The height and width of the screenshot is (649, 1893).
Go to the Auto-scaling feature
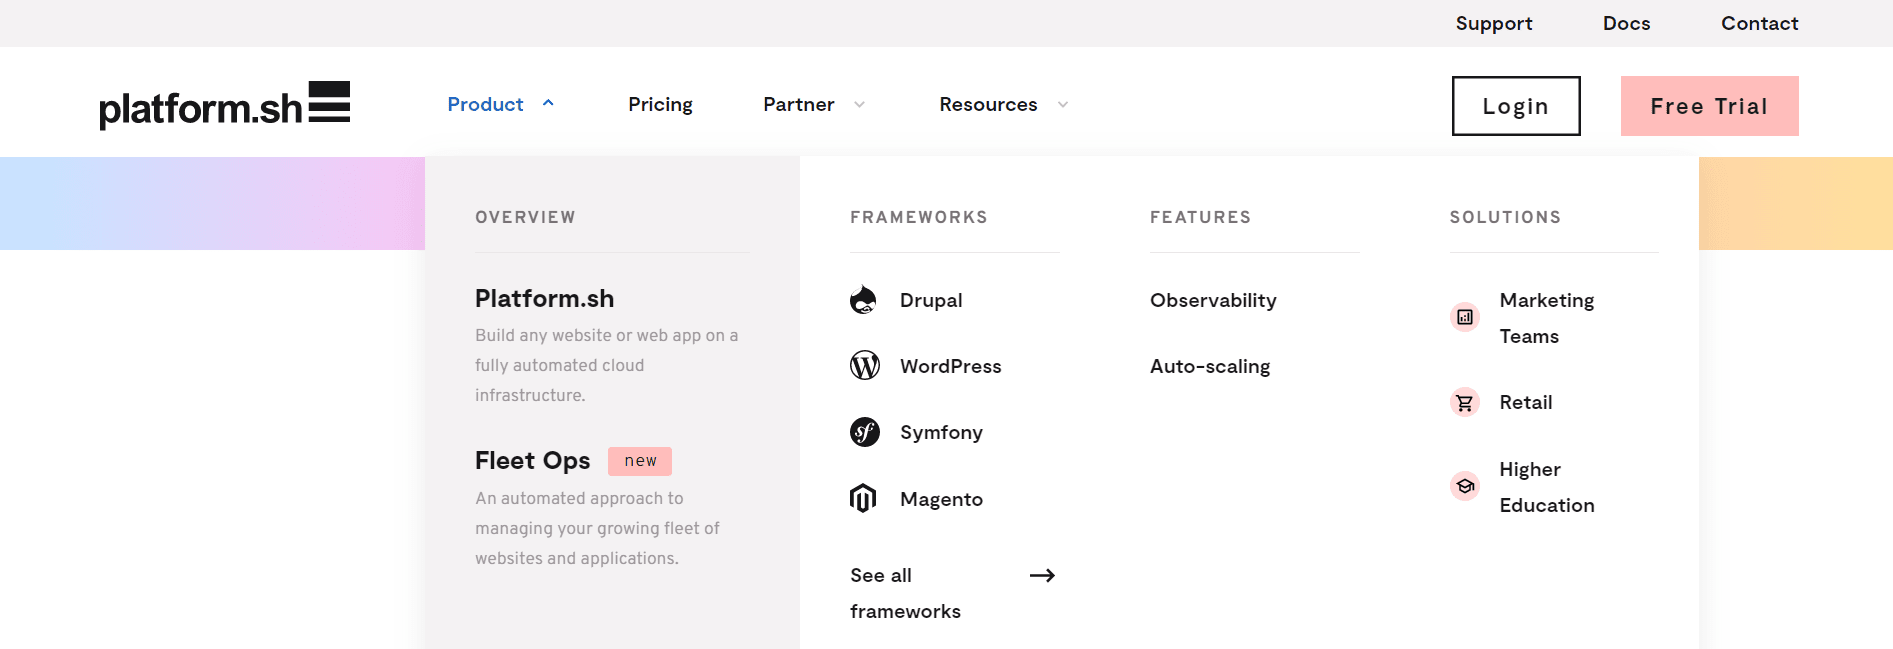point(1210,366)
